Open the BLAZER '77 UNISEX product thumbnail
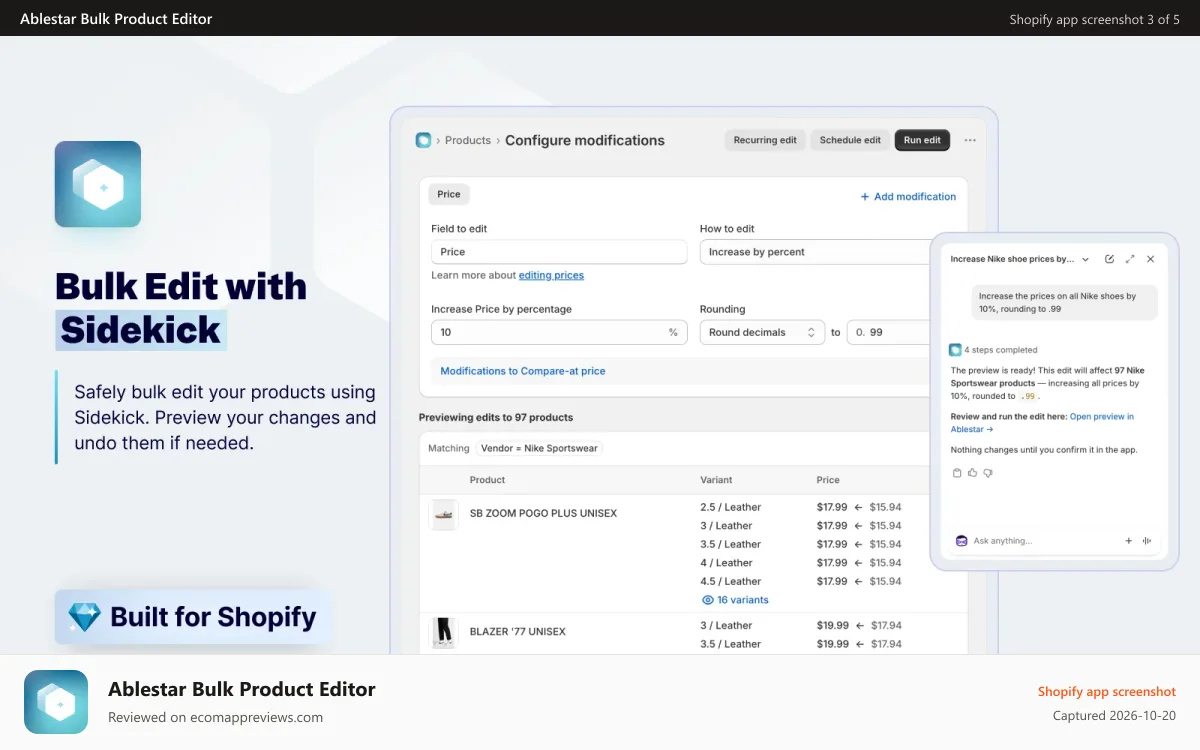Screen dimensions: 1200x750 tap(444, 633)
